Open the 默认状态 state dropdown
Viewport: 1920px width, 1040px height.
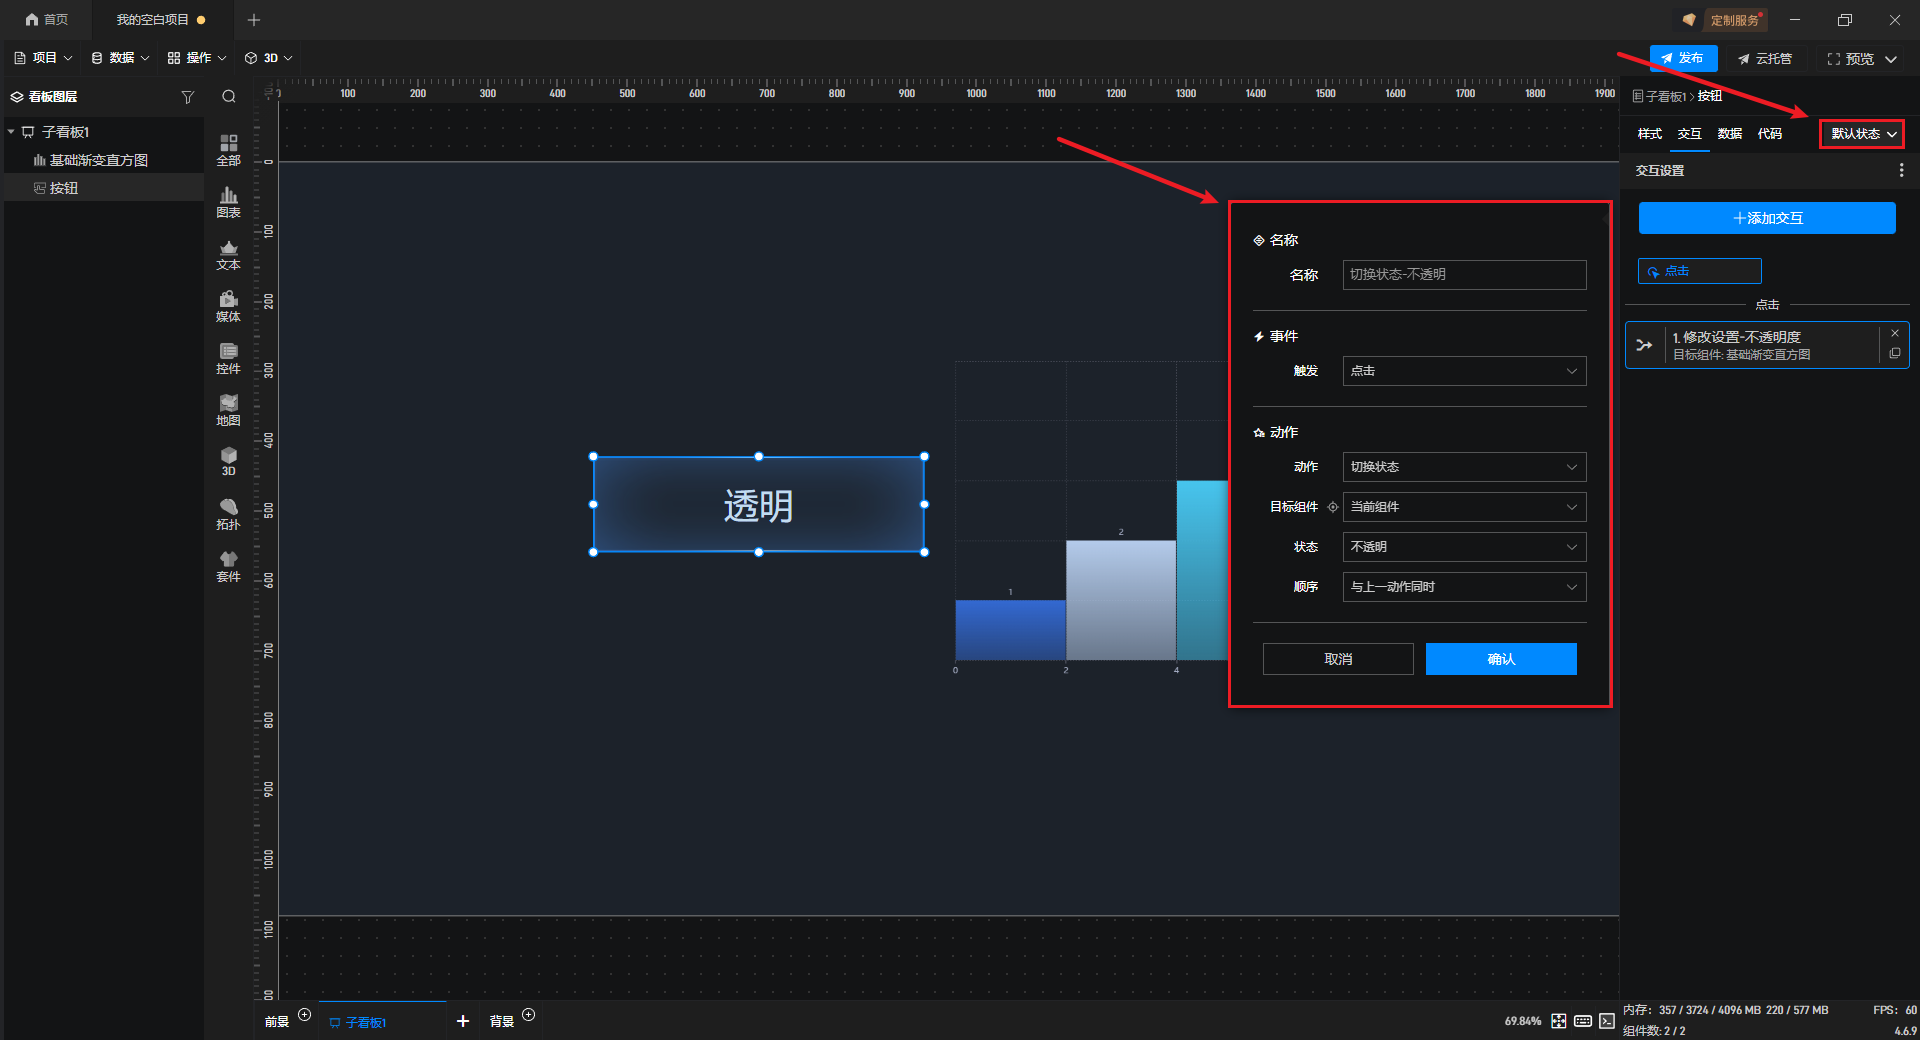coord(1862,134)
